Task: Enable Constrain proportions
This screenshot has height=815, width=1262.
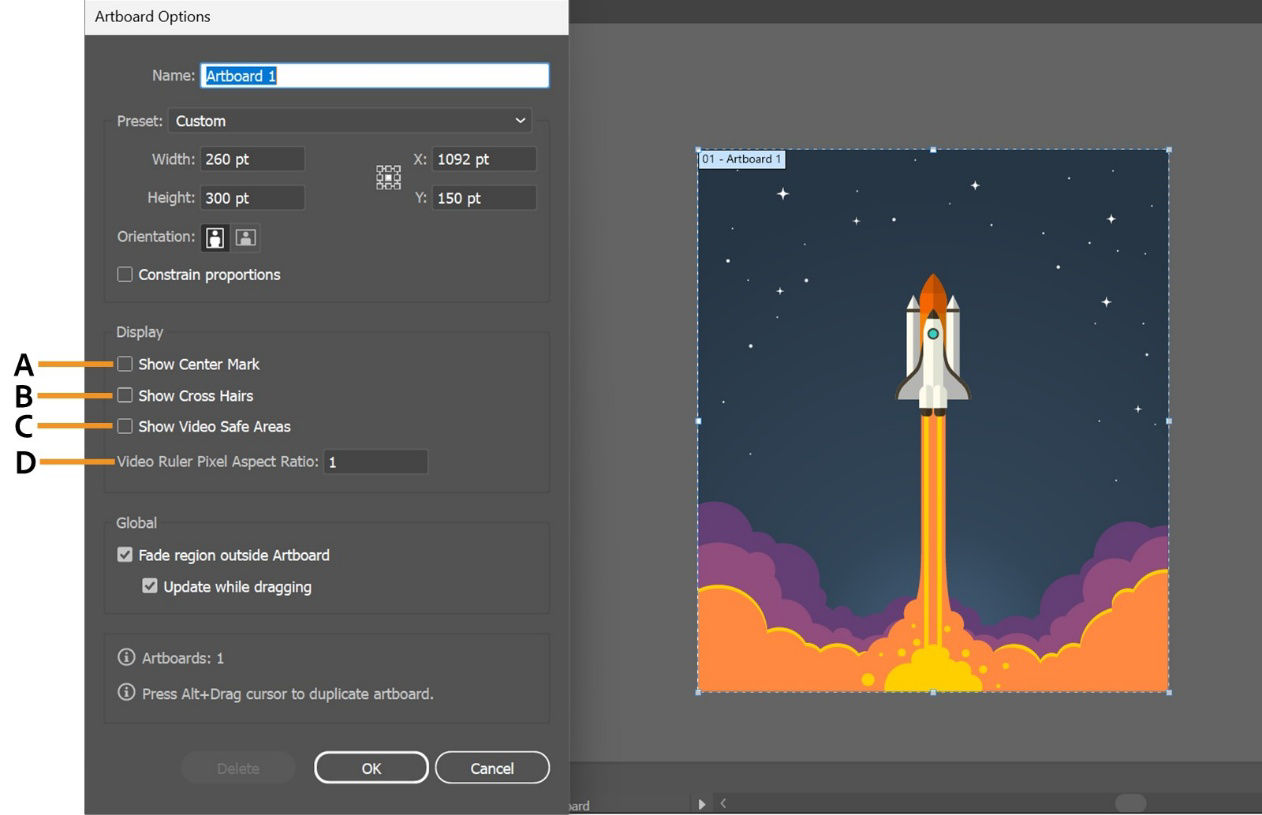Action: [x=125, y=274]
